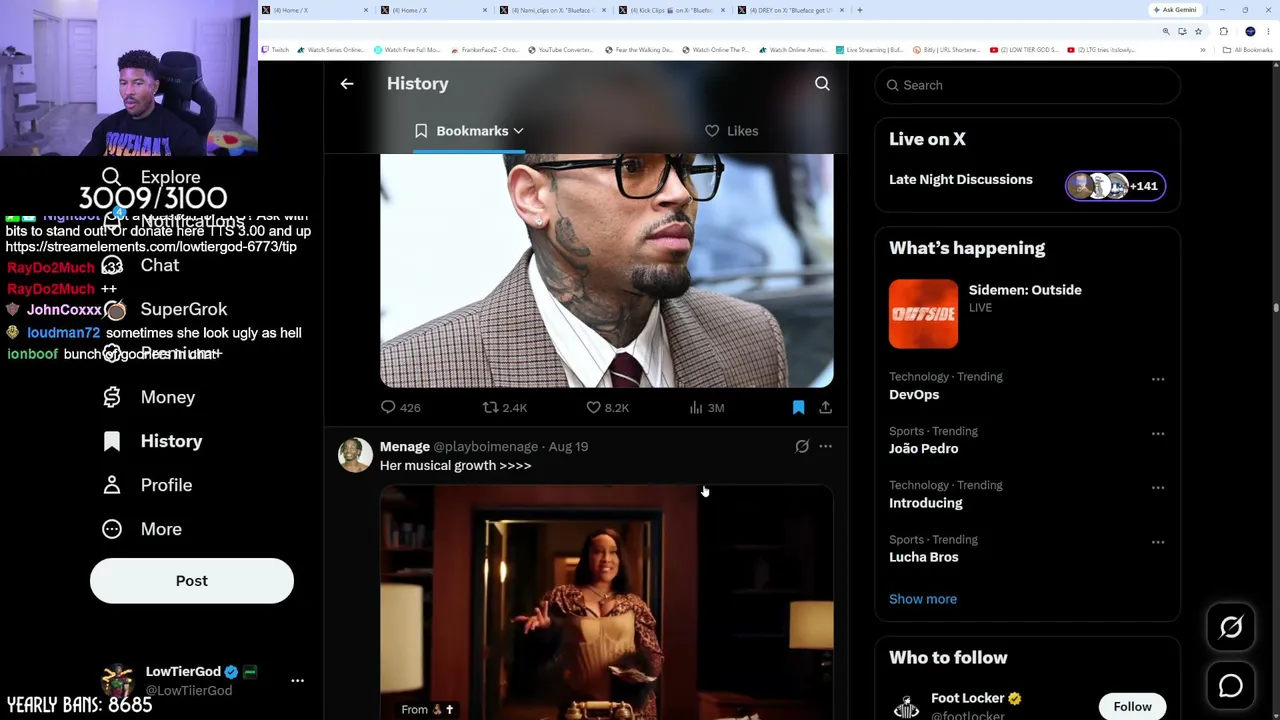
Task: Open a new browser tab
Action: [860, 10]
